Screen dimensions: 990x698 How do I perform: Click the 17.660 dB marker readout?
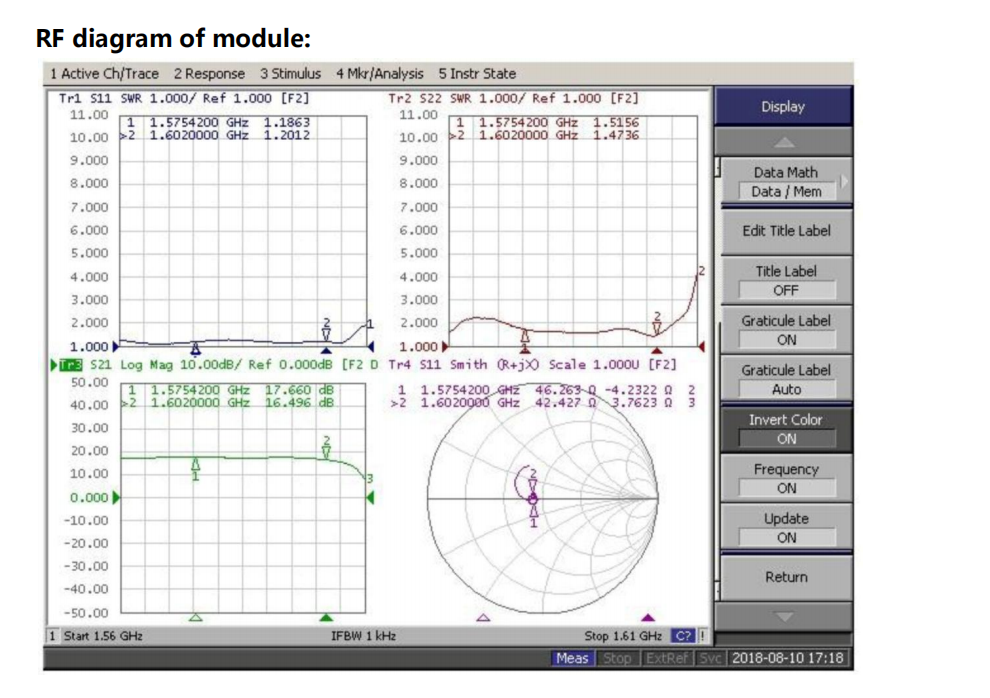coord(299,390)
